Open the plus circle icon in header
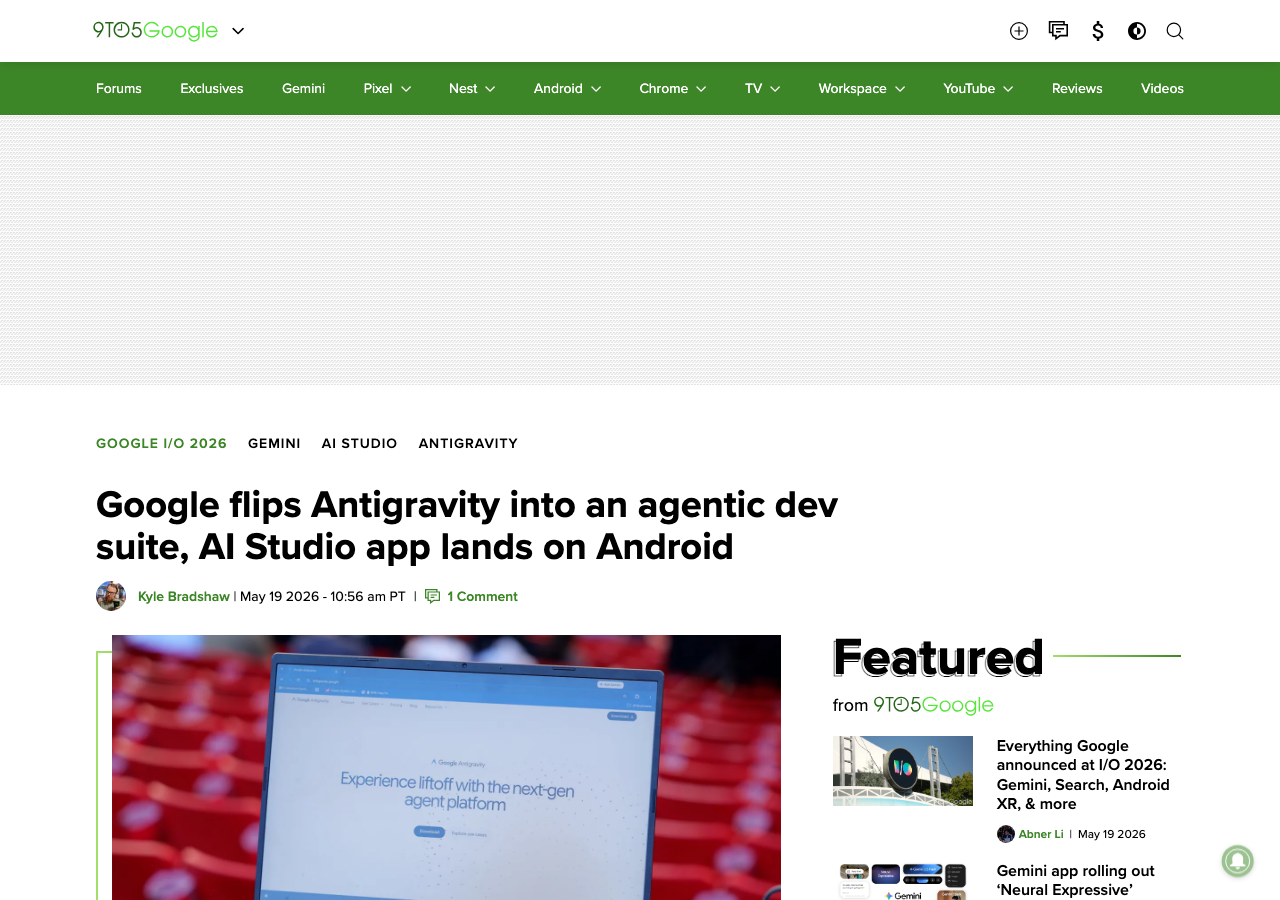 coord(1019,31)
